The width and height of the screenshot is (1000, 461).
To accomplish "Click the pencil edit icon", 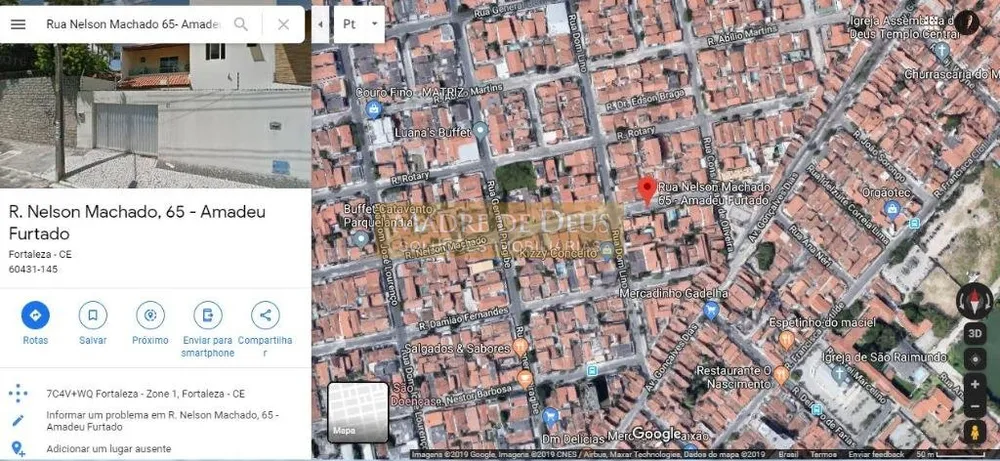I will coord(18,421).
